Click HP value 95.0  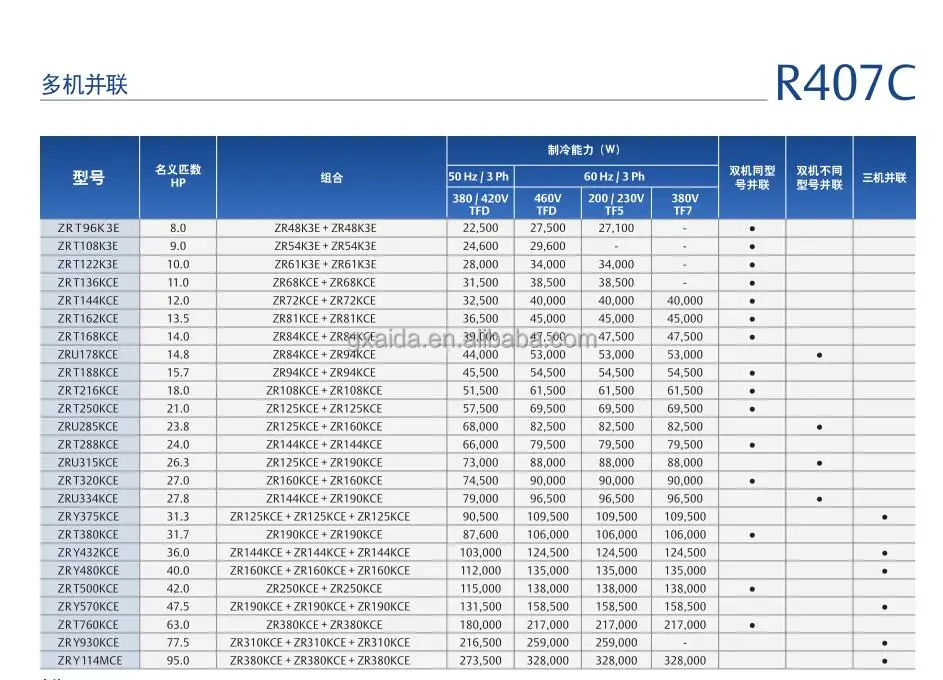tap(178, 661)
